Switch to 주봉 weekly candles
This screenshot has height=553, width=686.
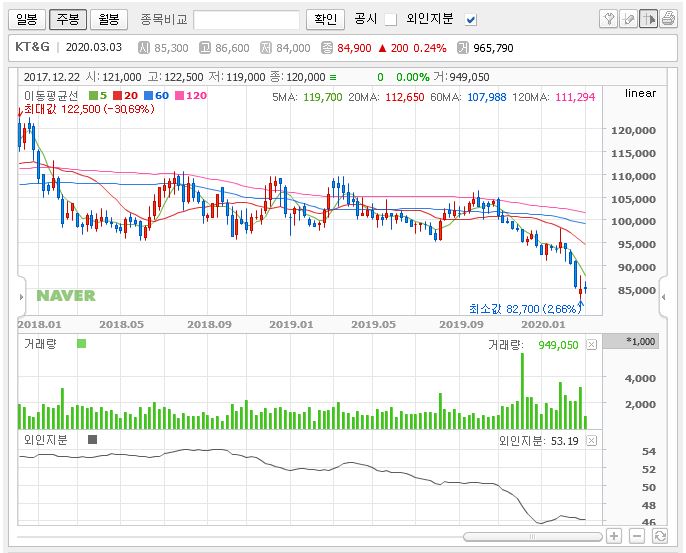click(x=68, y=19)
